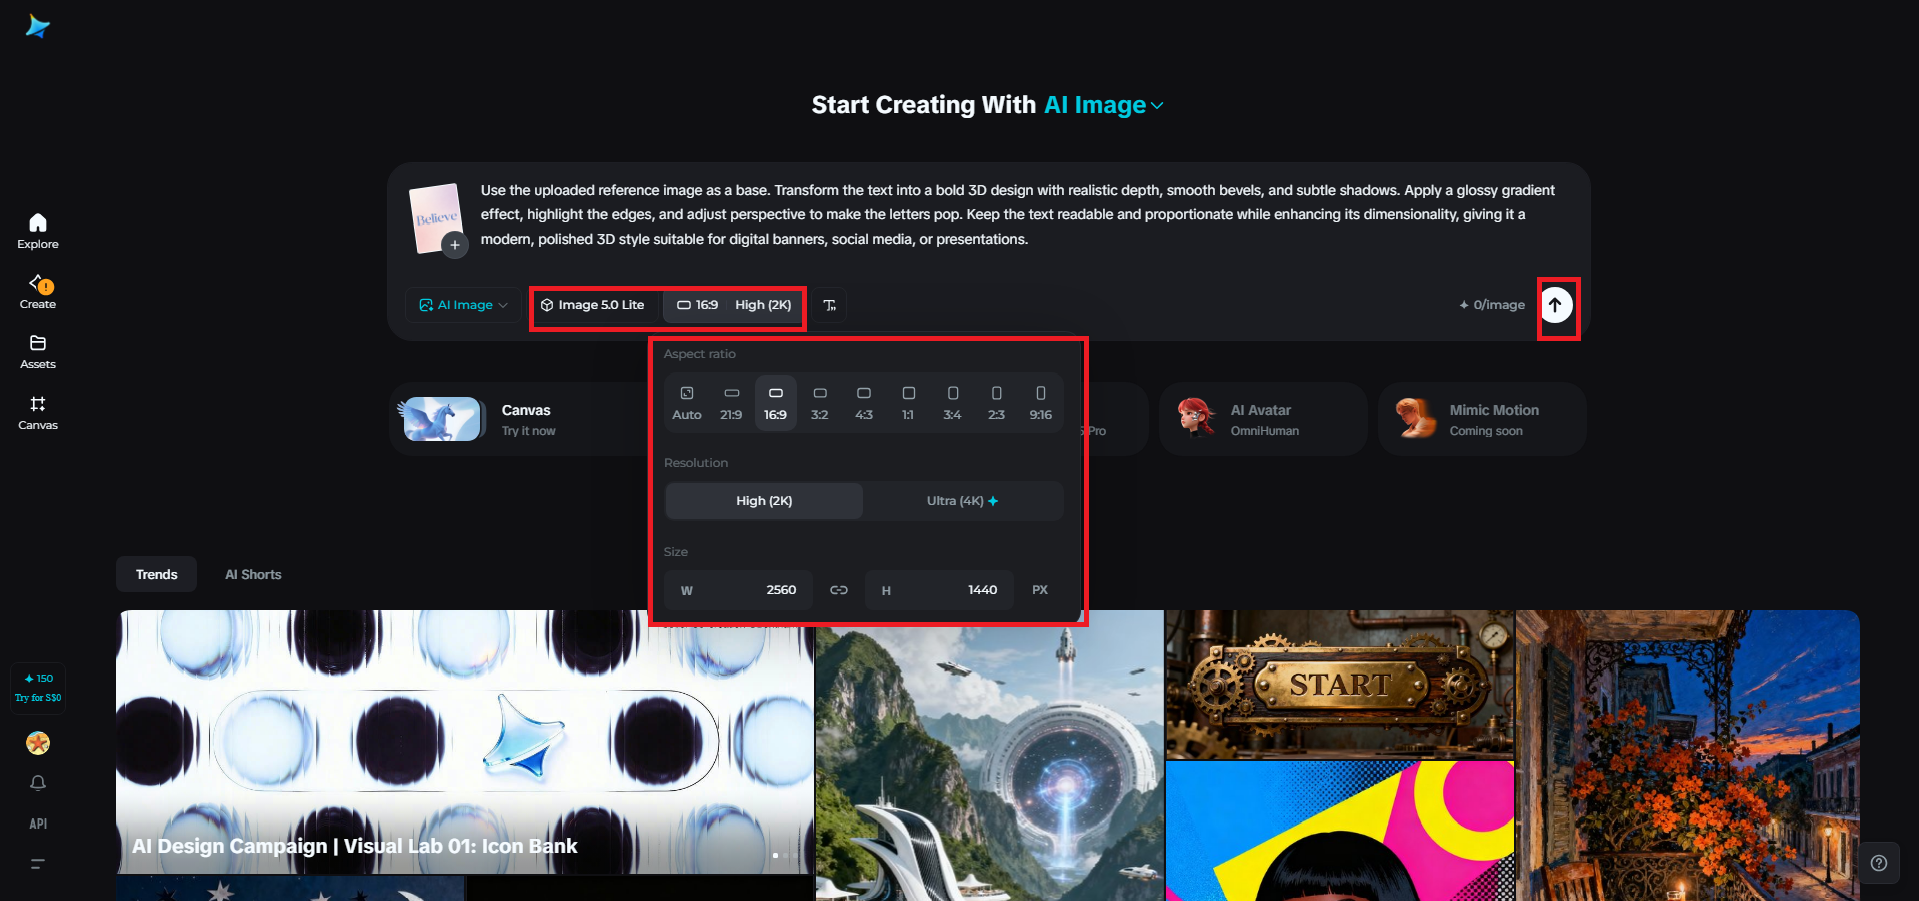The height and width of the screenshot is (901, 1919).
Task: Expand the AI Image mode dropdown
Action: 463,305
